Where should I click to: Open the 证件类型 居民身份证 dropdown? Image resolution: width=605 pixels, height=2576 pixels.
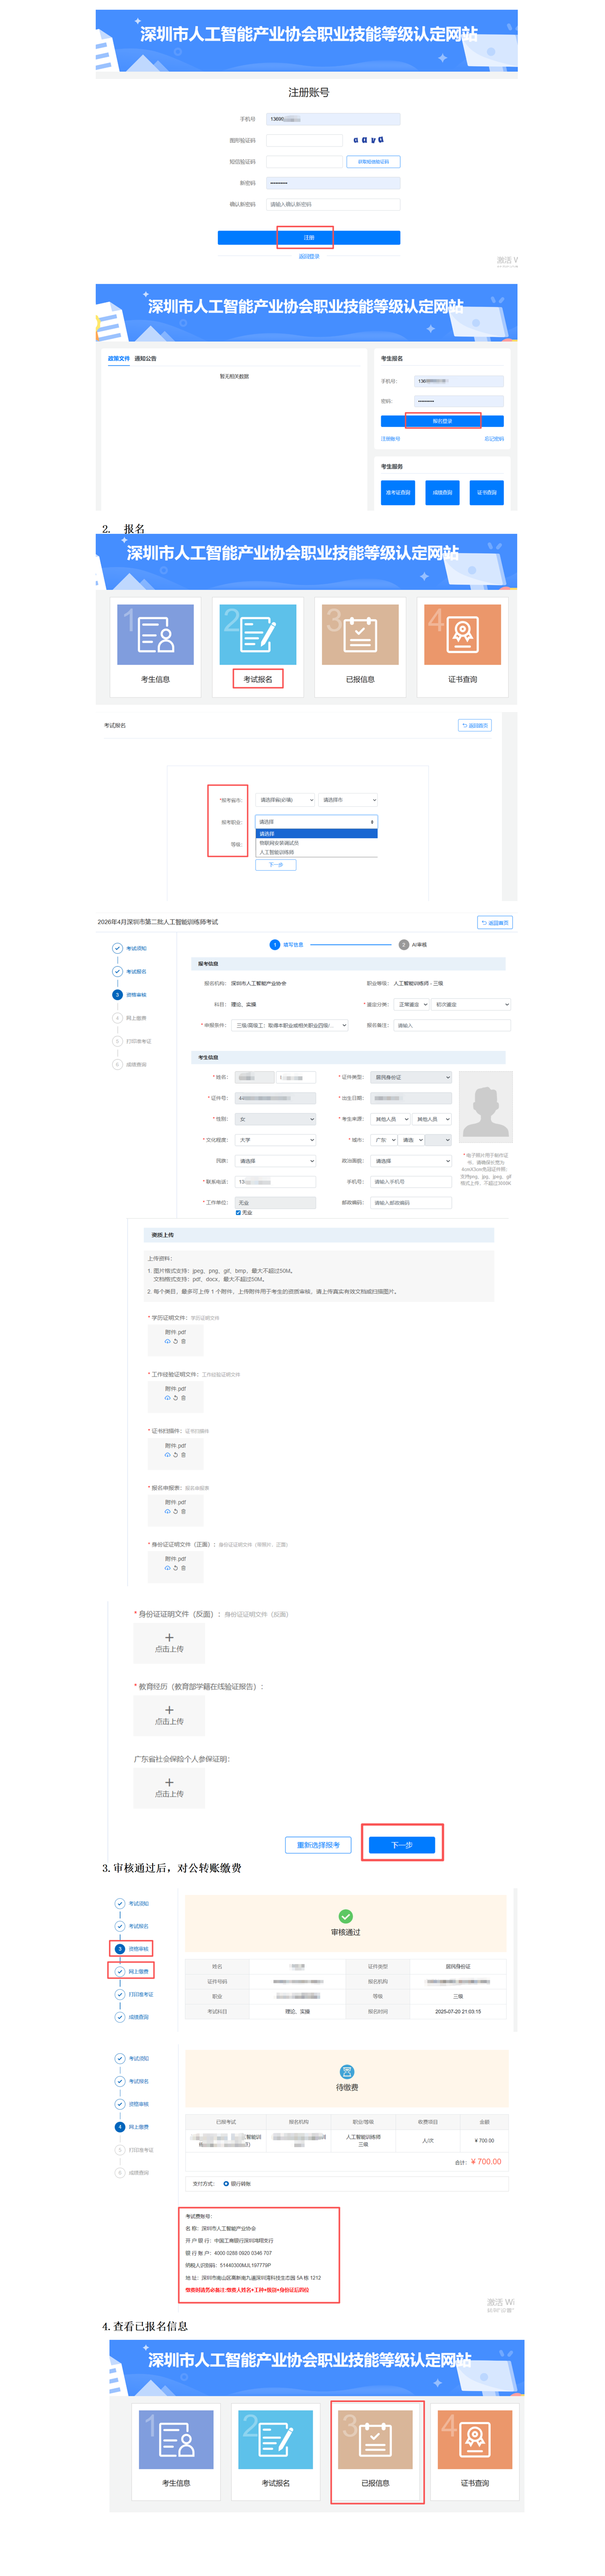(411, 1077)
